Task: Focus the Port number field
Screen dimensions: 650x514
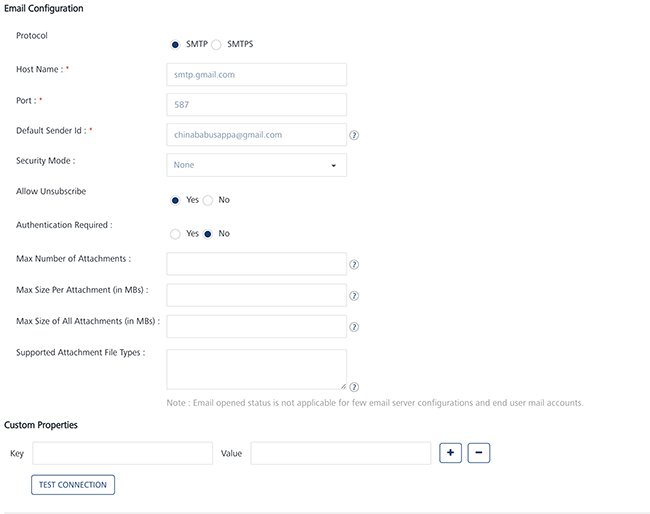Action: 256,104
